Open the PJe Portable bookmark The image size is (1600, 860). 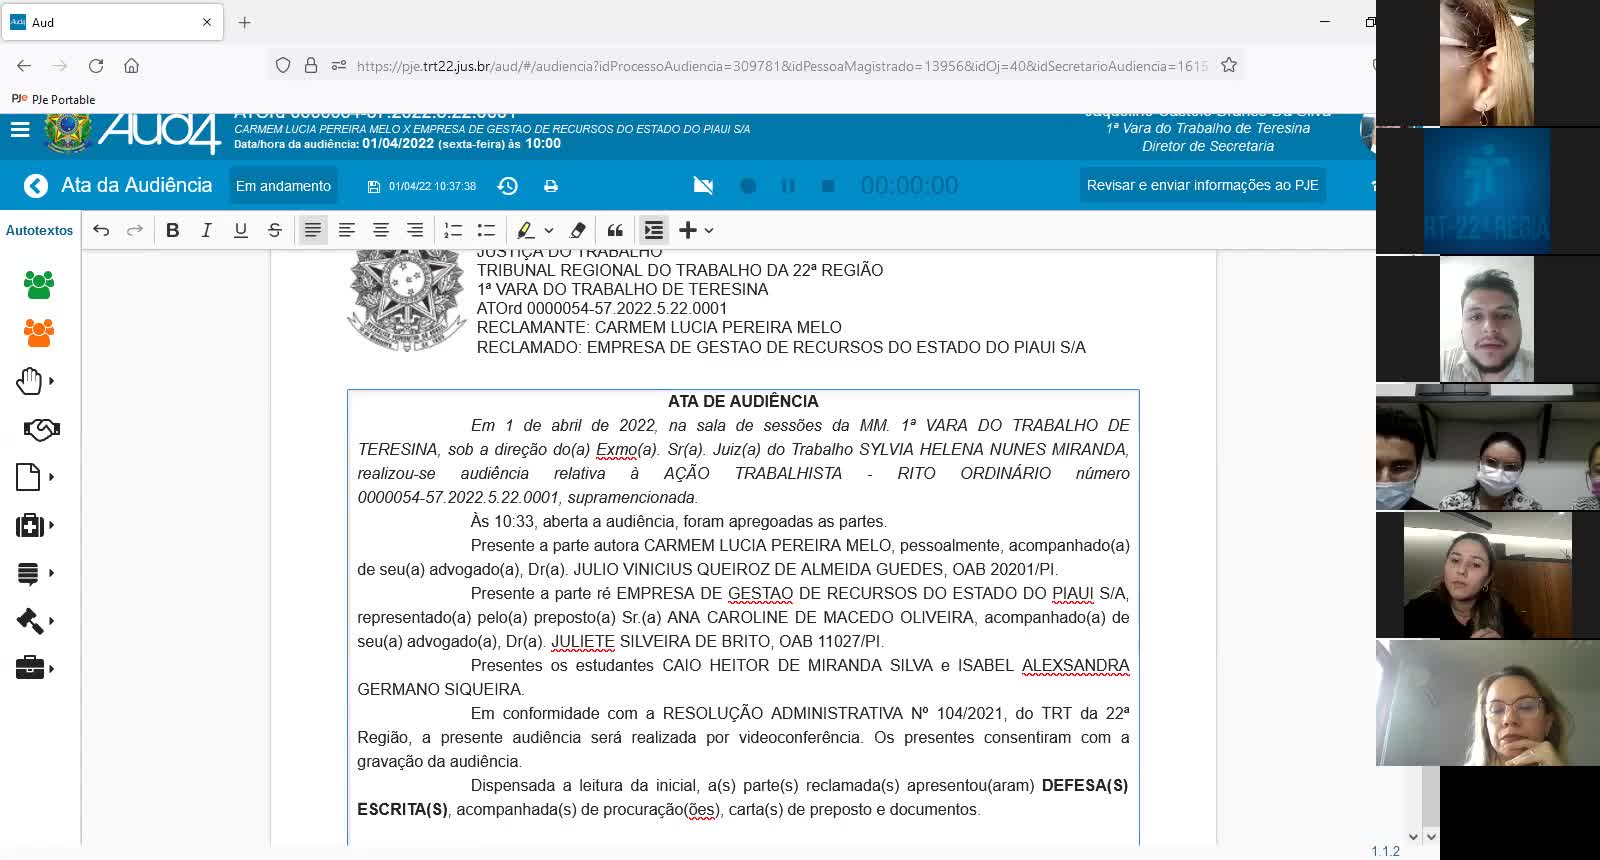tap(54, 99)
